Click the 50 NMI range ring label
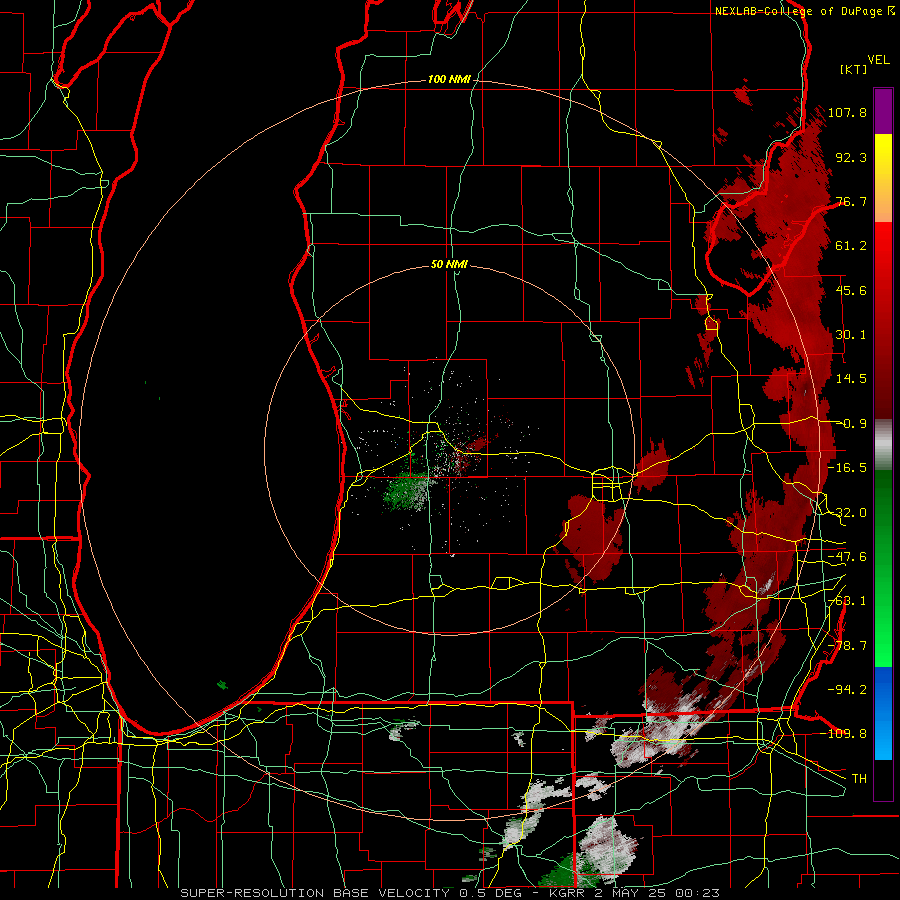Screen dimensions: 900x900 449,264
